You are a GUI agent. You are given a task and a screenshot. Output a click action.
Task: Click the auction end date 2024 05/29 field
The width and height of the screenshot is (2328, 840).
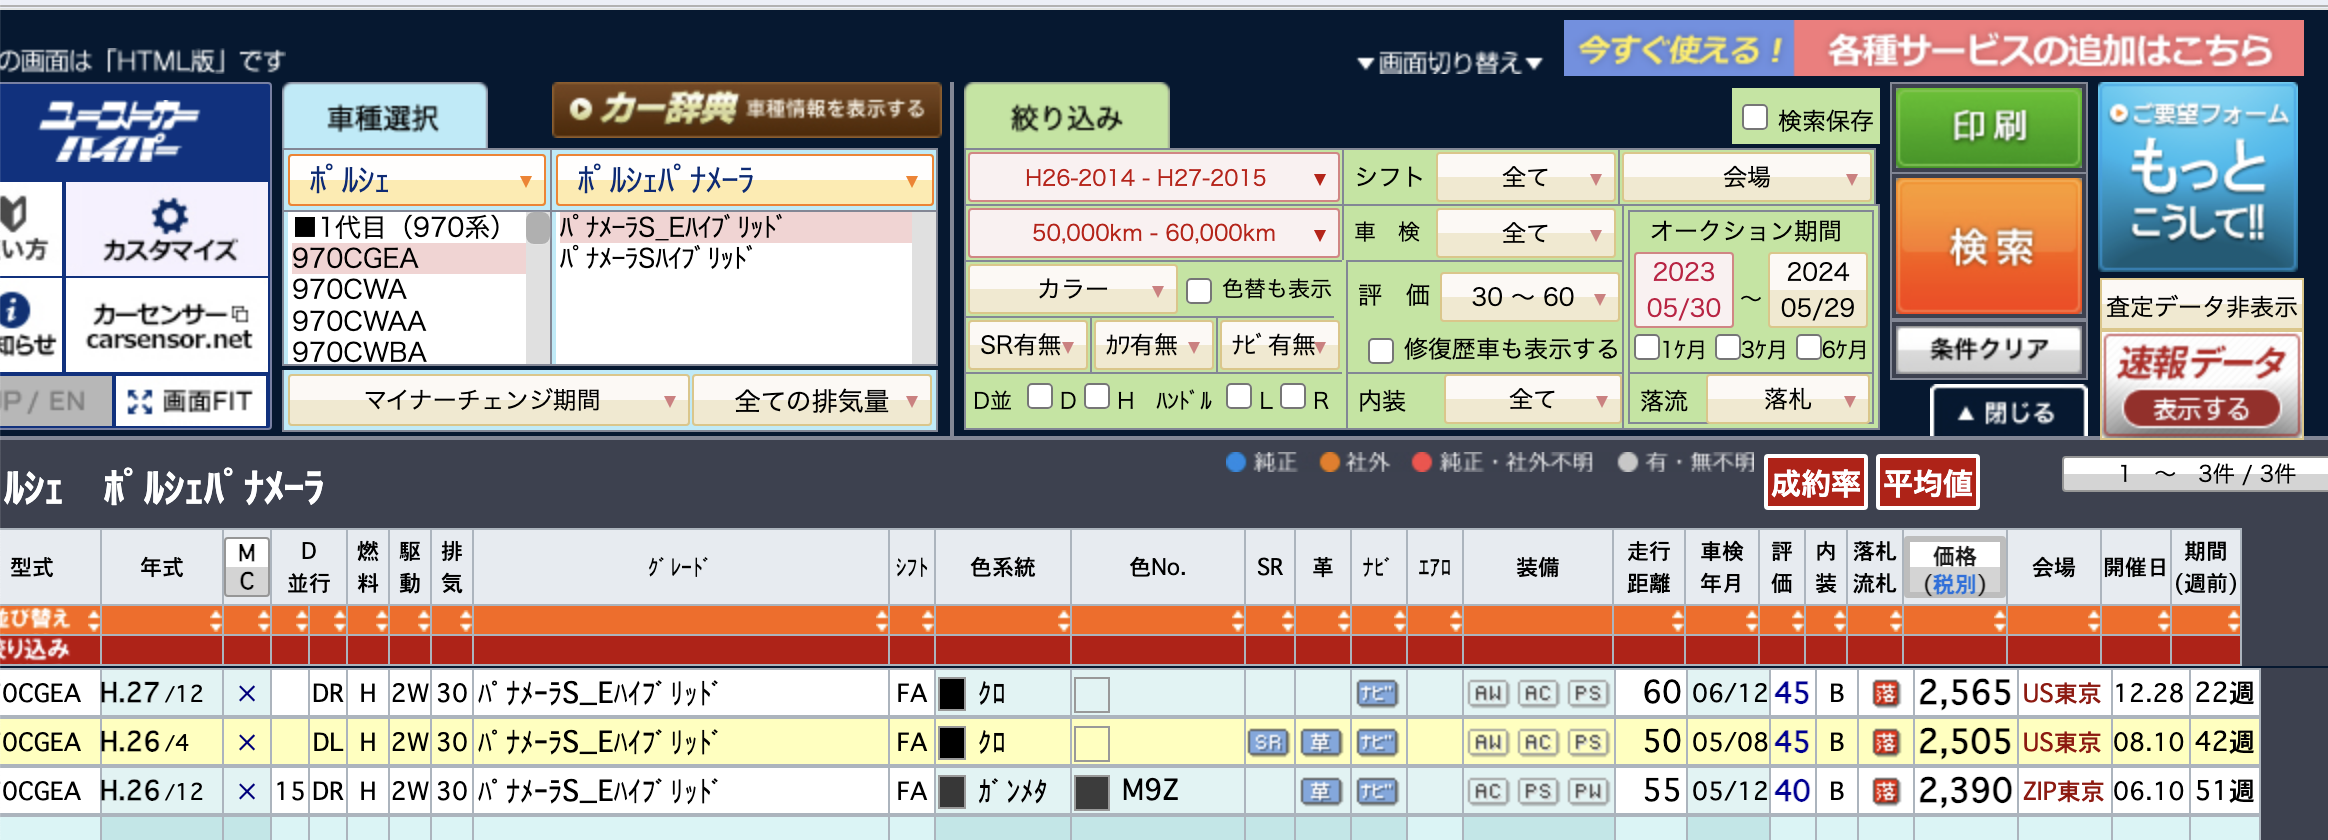click(1817, 290)
